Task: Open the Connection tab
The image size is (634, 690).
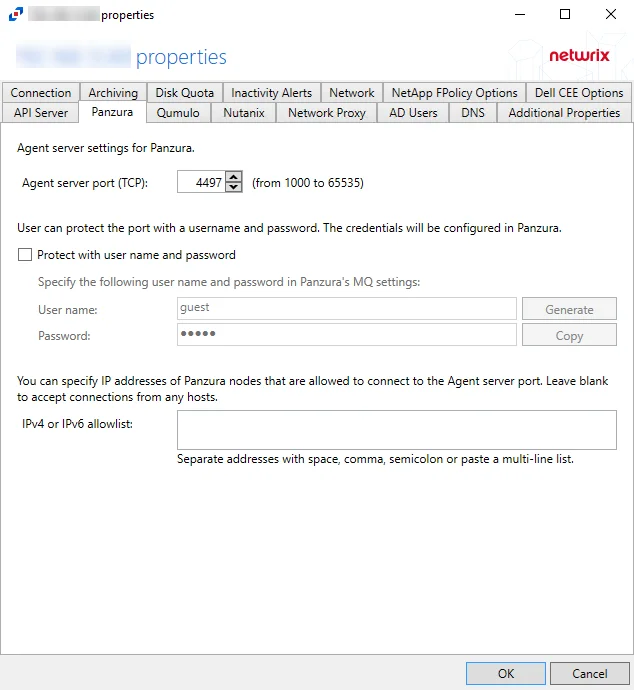Action: (40, 93)
